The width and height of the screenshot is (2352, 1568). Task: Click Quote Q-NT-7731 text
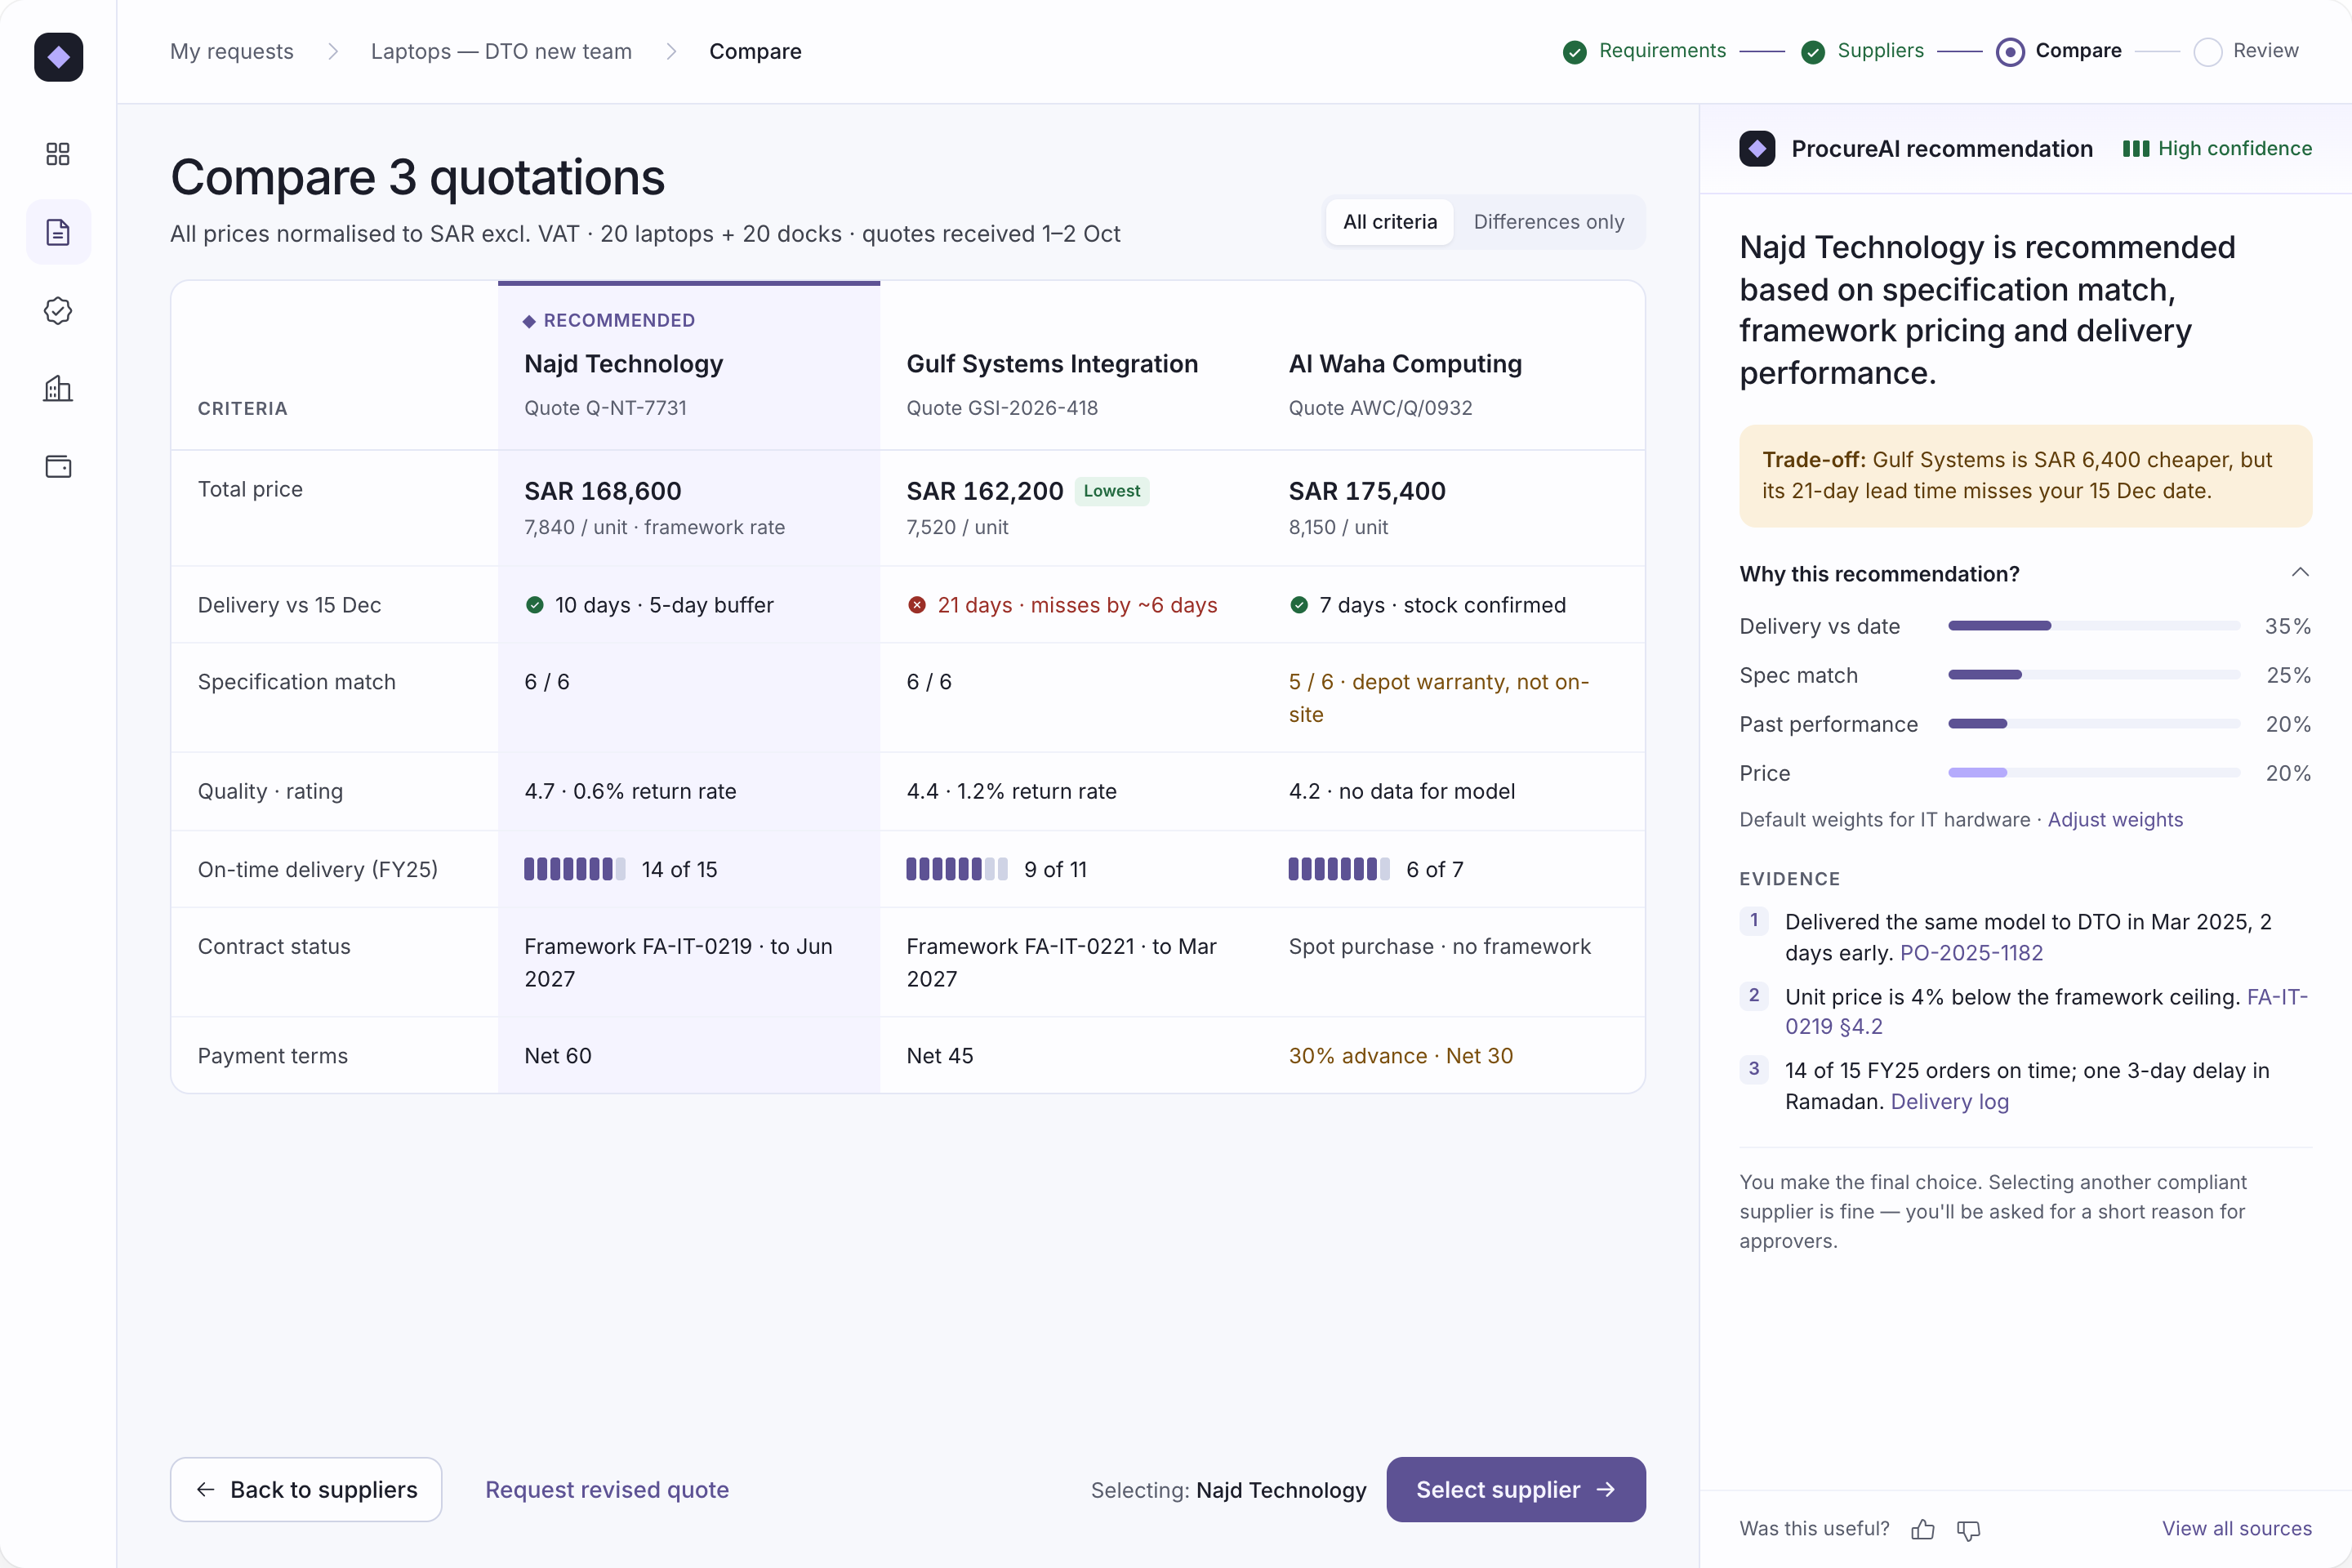(605, 408)
